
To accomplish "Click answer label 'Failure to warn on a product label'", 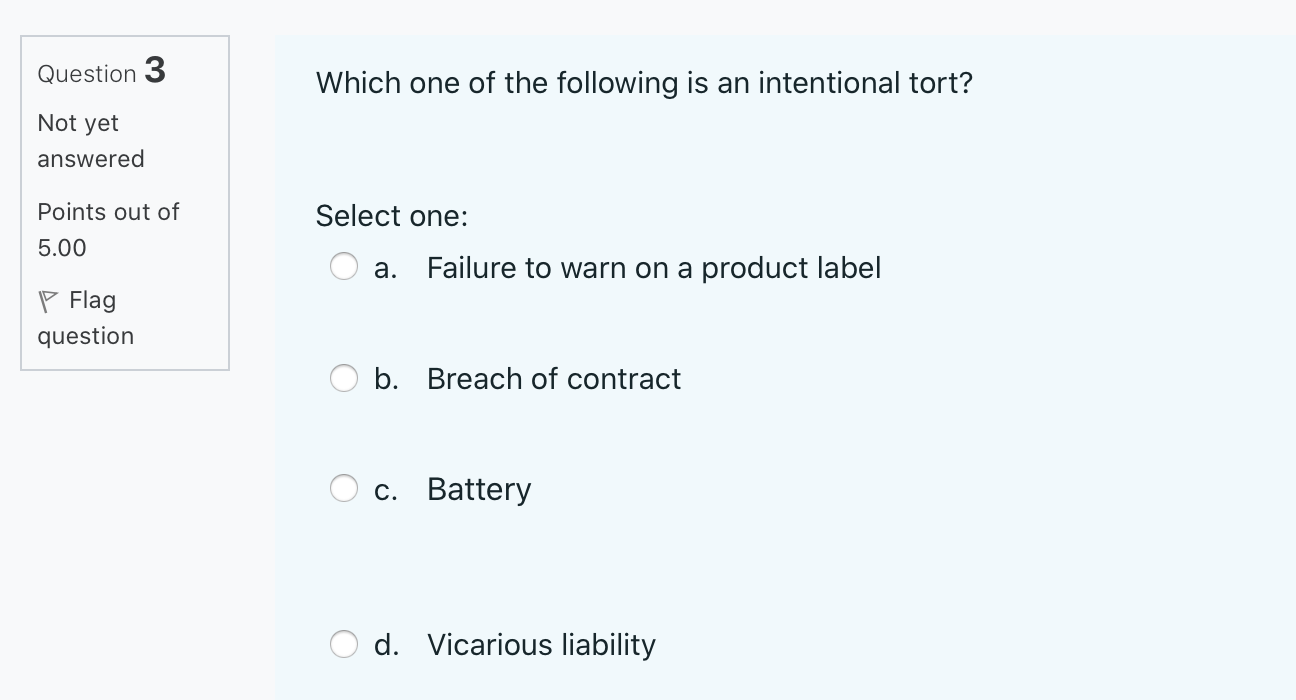I will pos(654,267).
